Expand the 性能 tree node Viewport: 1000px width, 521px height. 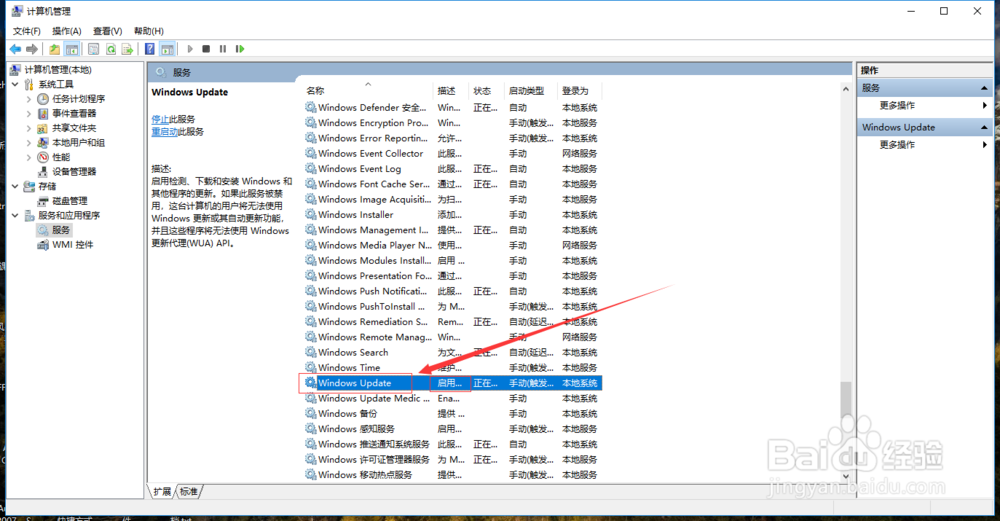coord(29,158)
